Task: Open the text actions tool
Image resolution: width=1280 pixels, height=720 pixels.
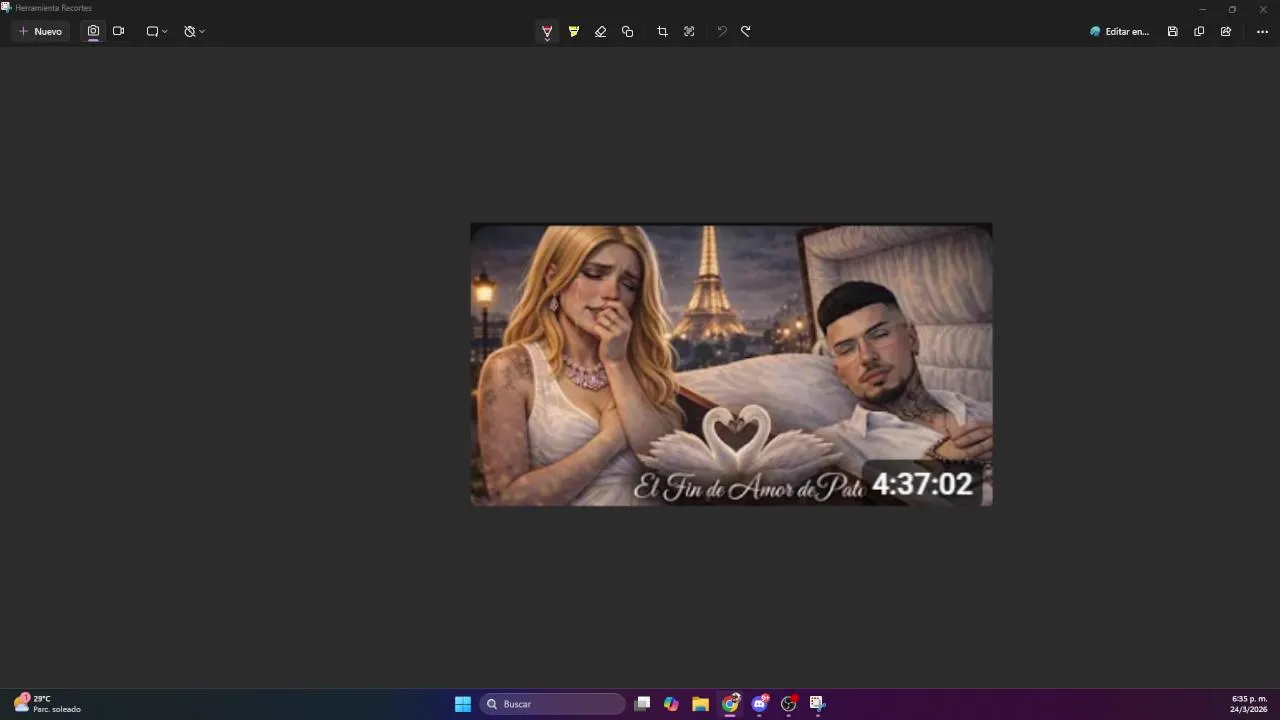Action: (689, 31)
